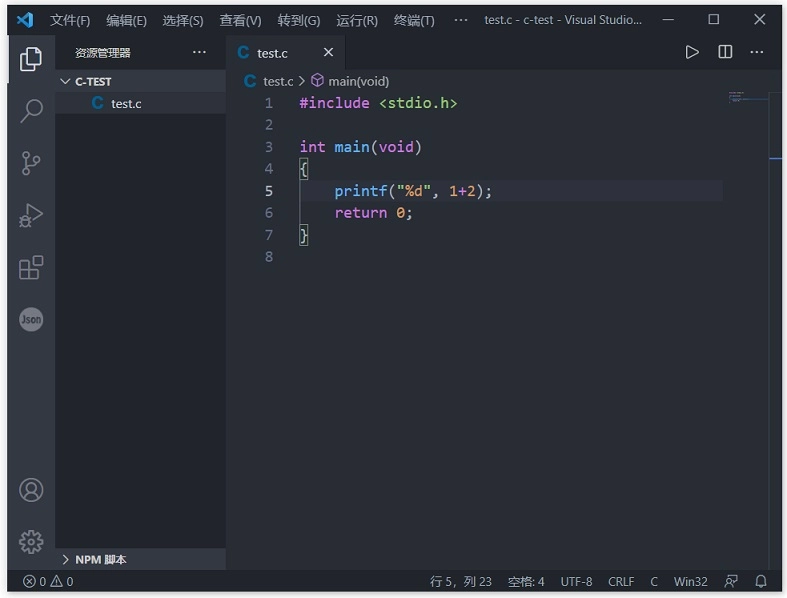Open the 转到(G) menu

299,20
